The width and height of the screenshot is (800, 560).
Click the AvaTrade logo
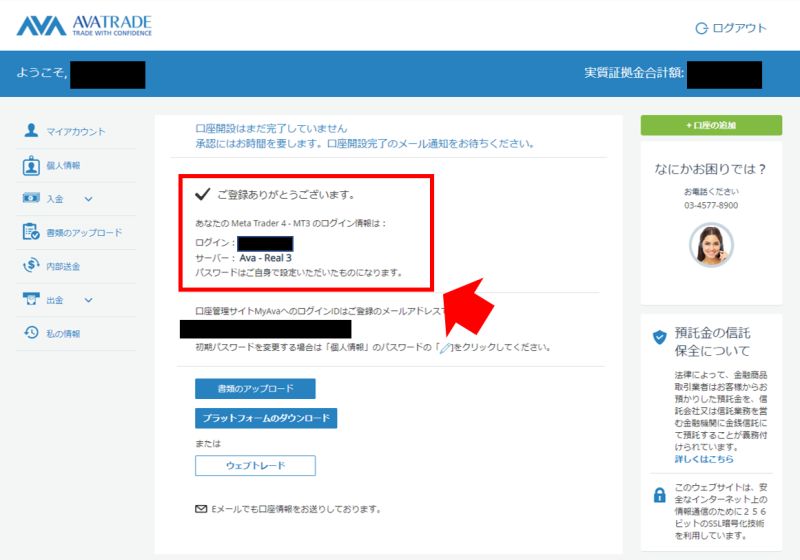click(84, 26)
